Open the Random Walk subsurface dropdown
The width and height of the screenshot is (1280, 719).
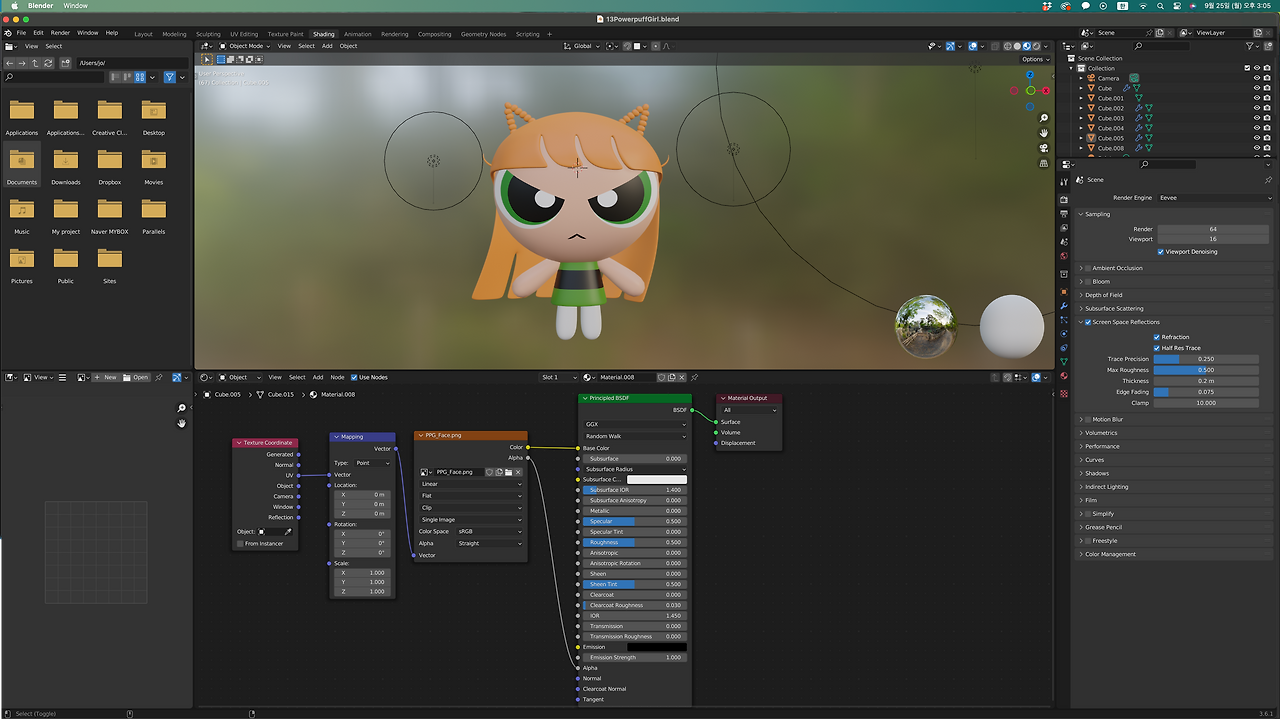[635, 436]
